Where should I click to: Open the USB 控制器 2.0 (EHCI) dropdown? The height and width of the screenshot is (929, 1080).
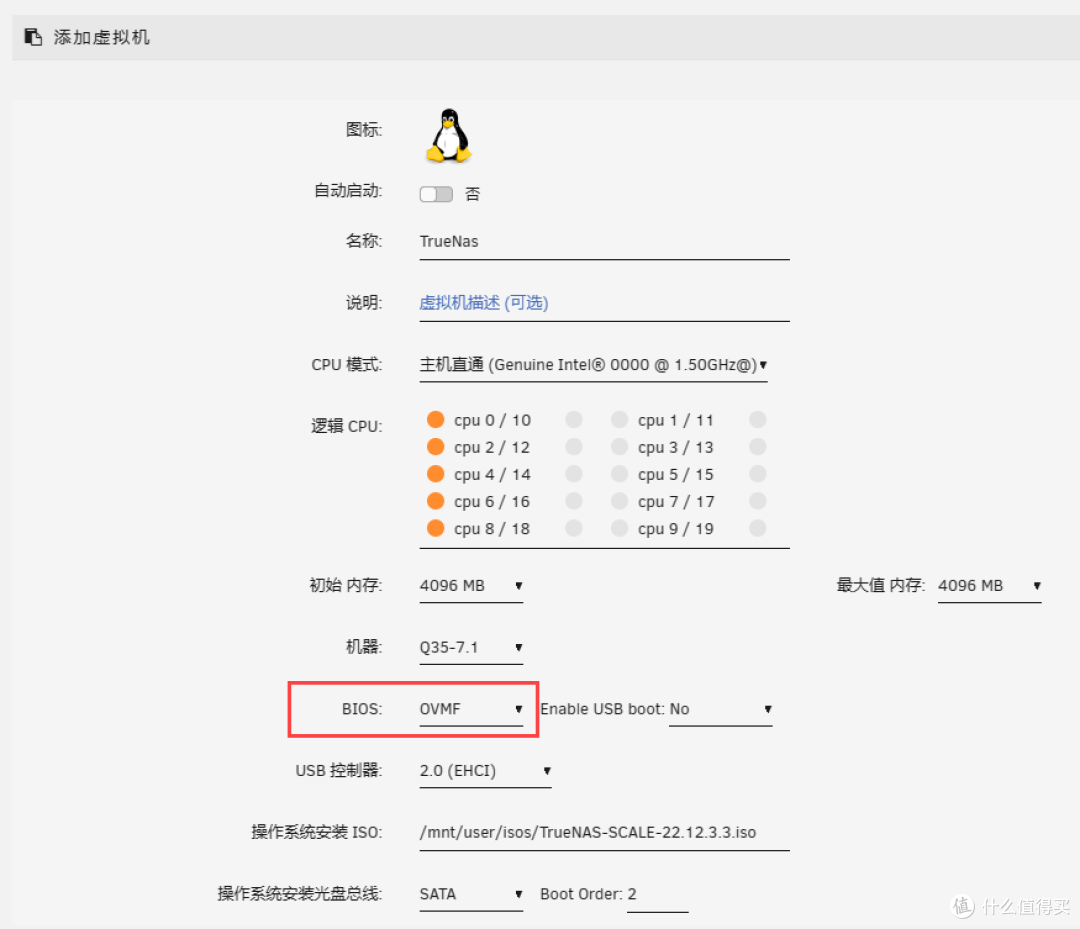(x=486, y=771)
